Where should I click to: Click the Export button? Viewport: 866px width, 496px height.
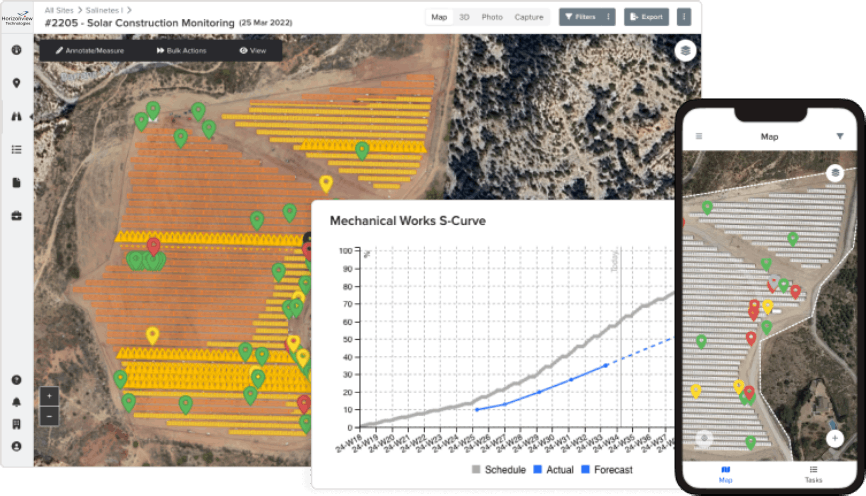(x=646, y=17)
